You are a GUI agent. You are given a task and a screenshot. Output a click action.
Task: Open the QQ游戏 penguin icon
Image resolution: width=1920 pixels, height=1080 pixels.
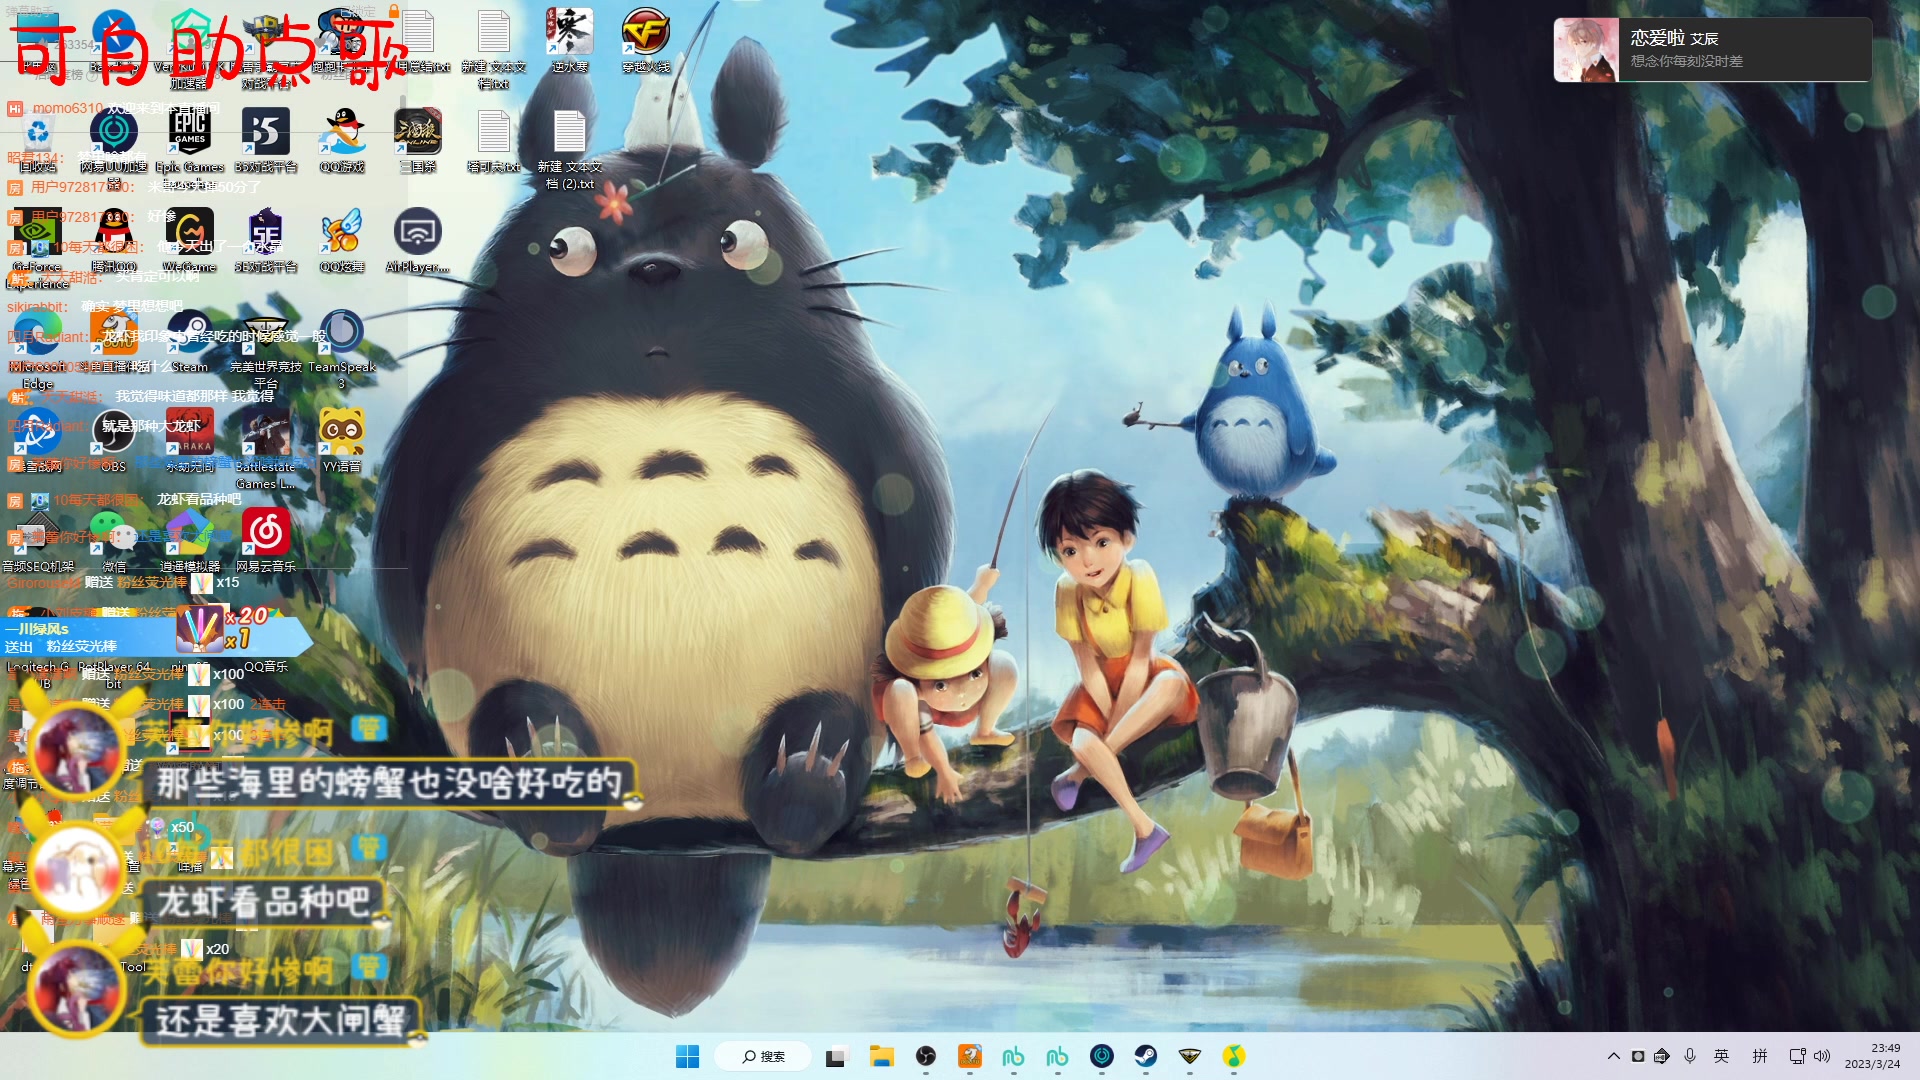pos(342,140)
